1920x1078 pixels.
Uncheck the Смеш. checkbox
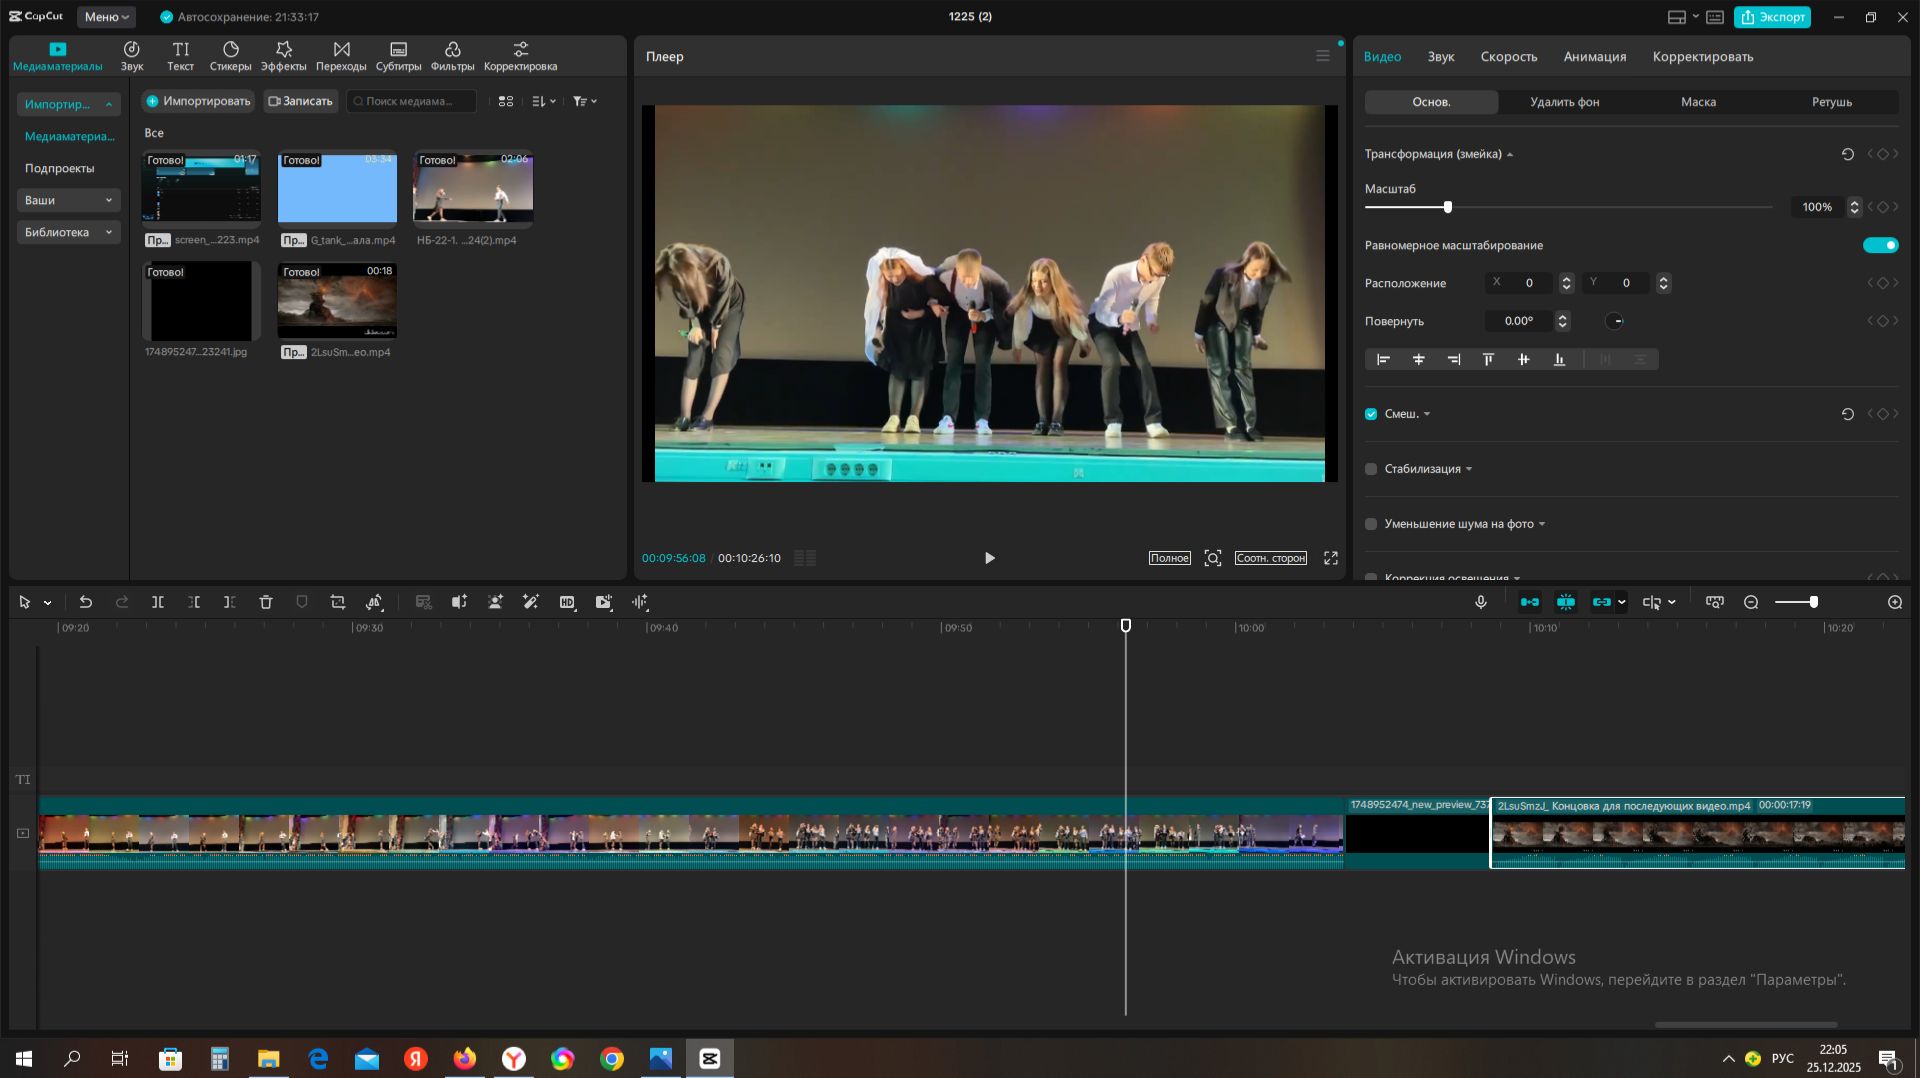[x=1371, y=414]
